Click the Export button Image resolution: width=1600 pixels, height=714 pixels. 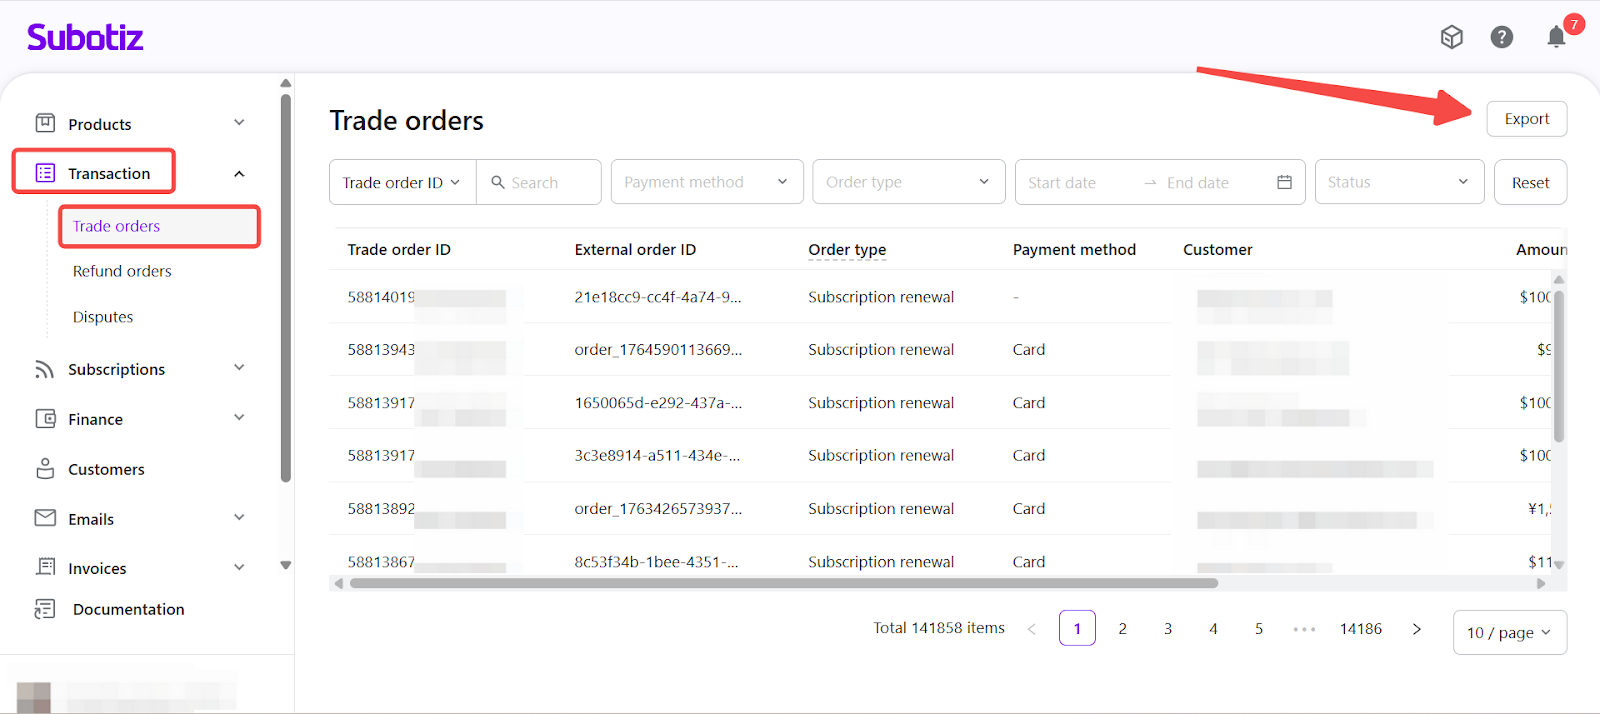coord(1526,119)
